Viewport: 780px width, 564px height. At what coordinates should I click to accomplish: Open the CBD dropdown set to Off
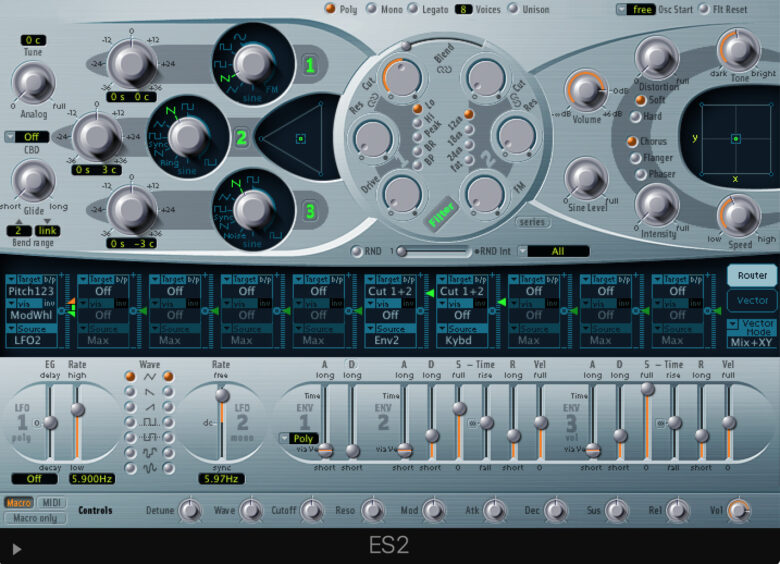click(x=27, y=137)
